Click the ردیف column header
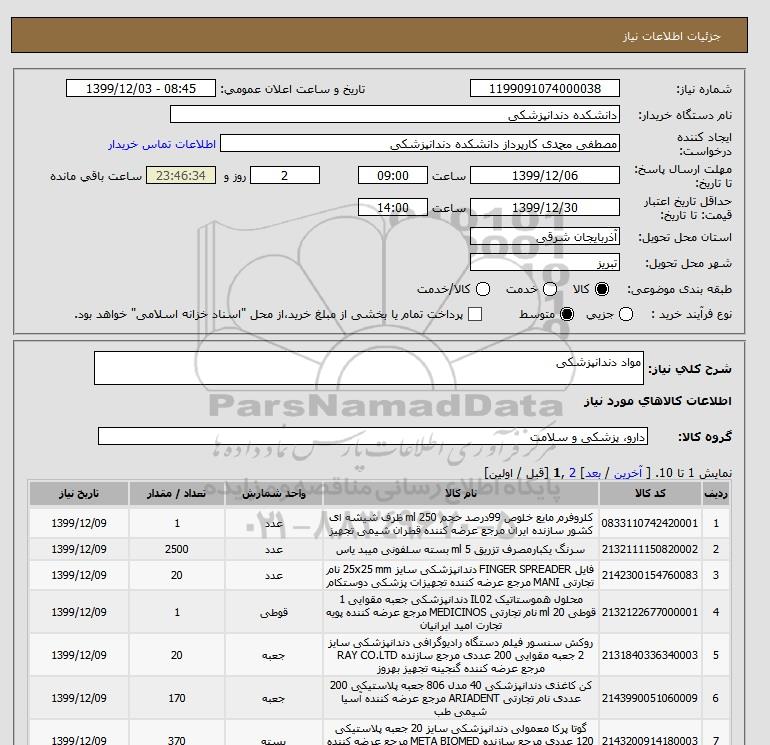This screenshot has height=745, width=770. click(715, 494)
